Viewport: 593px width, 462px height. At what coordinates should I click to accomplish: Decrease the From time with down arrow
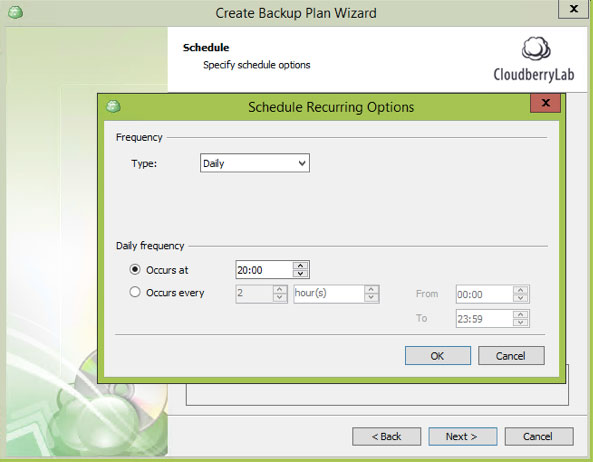(x=521, y=298)
